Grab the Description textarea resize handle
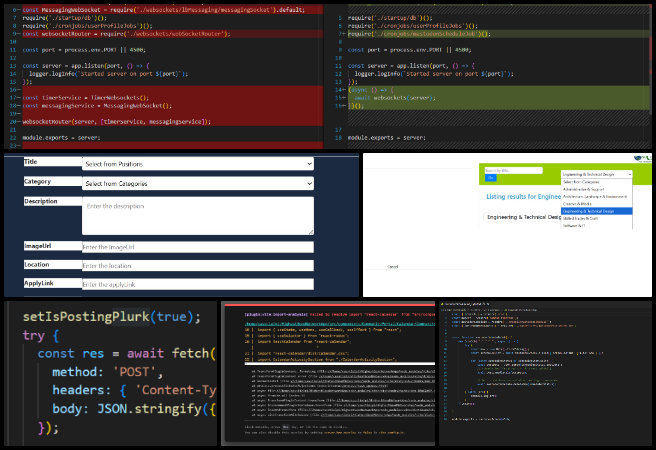The image size is (656, 450). click(x=311, y=232)
